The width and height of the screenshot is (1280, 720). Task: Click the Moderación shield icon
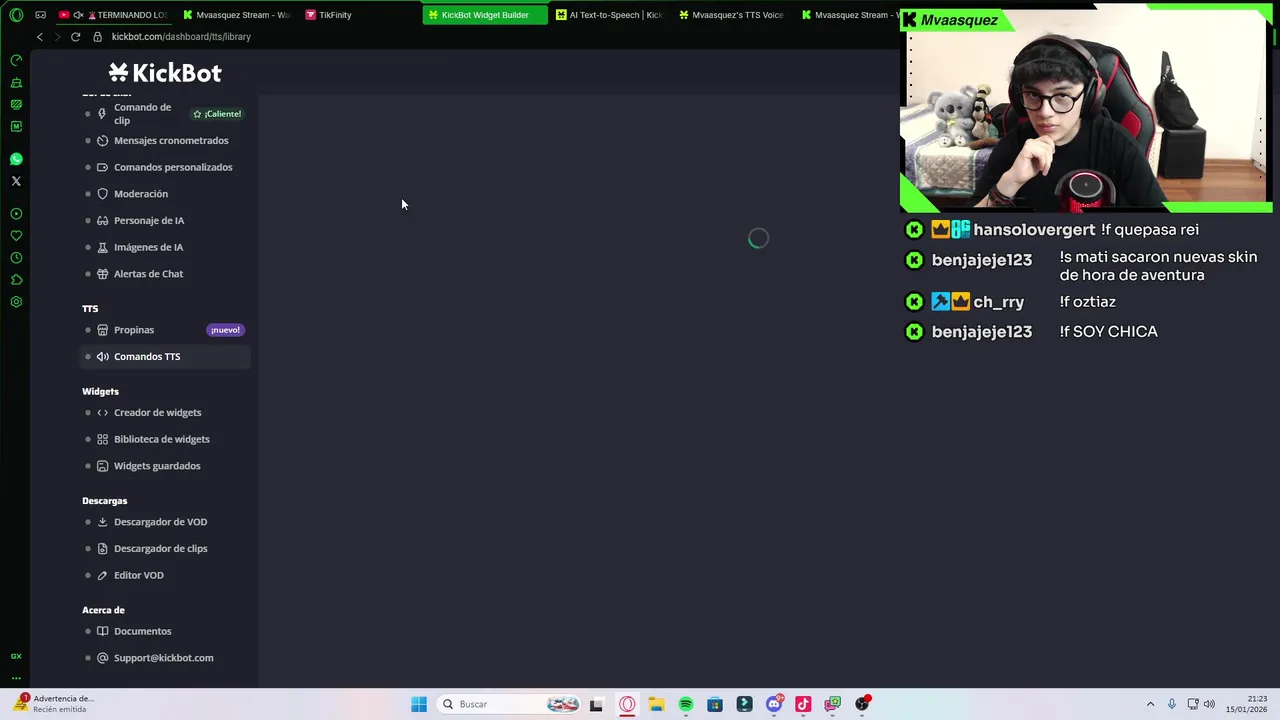tap(102, 194)
